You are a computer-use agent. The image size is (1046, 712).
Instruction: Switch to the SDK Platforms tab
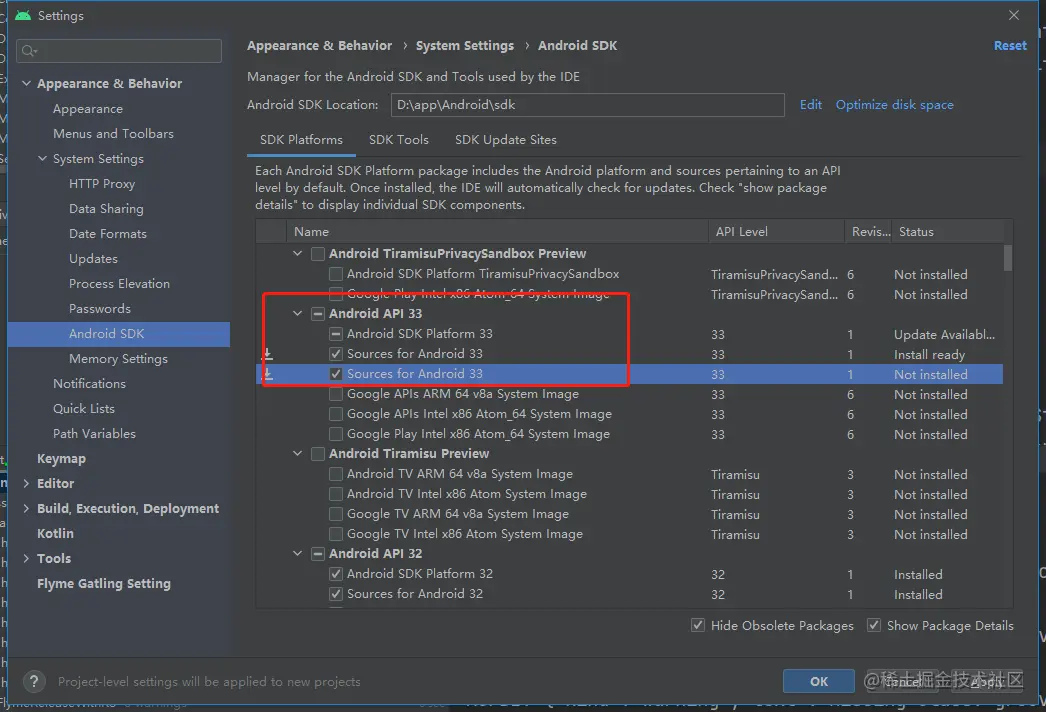pyautogui.click(x=301, y=139)
